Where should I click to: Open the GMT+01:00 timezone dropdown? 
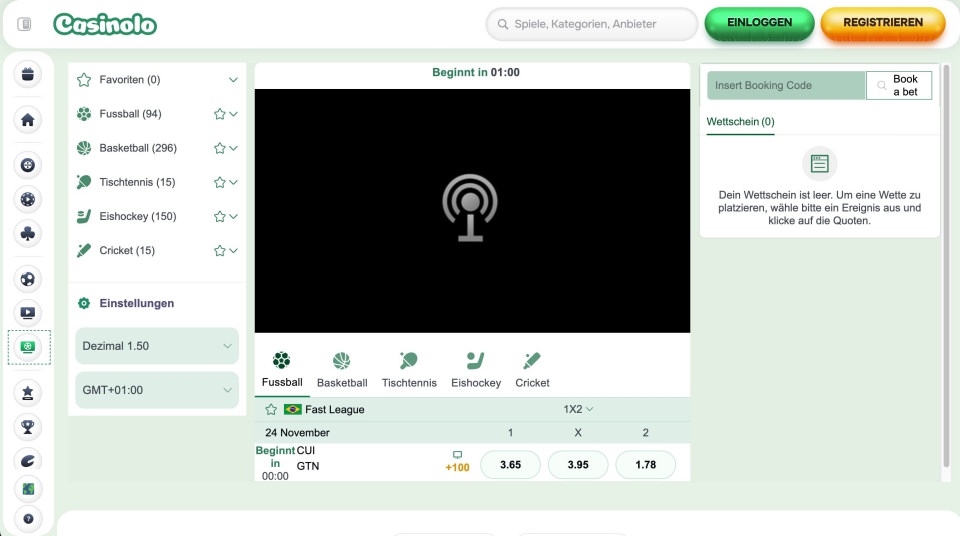(157, 390)
